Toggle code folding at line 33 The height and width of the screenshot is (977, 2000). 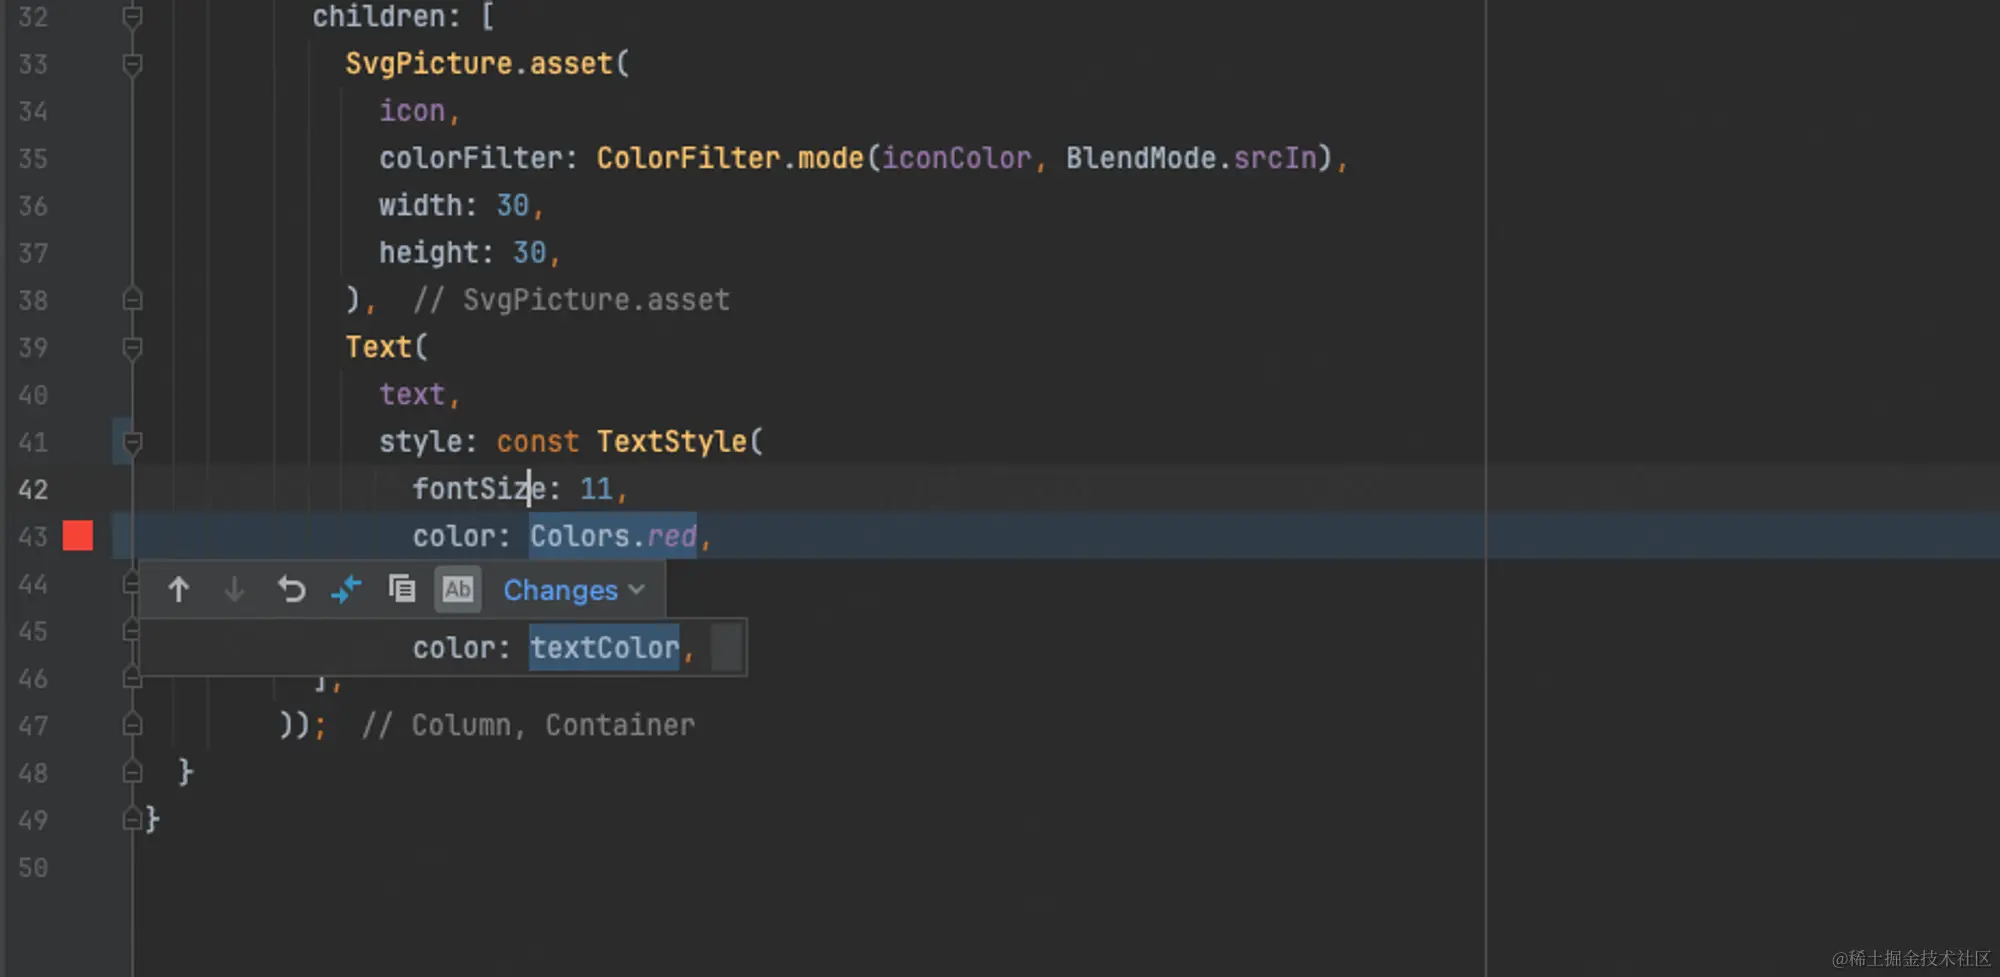pyautogui.click(x=131, y=63)
